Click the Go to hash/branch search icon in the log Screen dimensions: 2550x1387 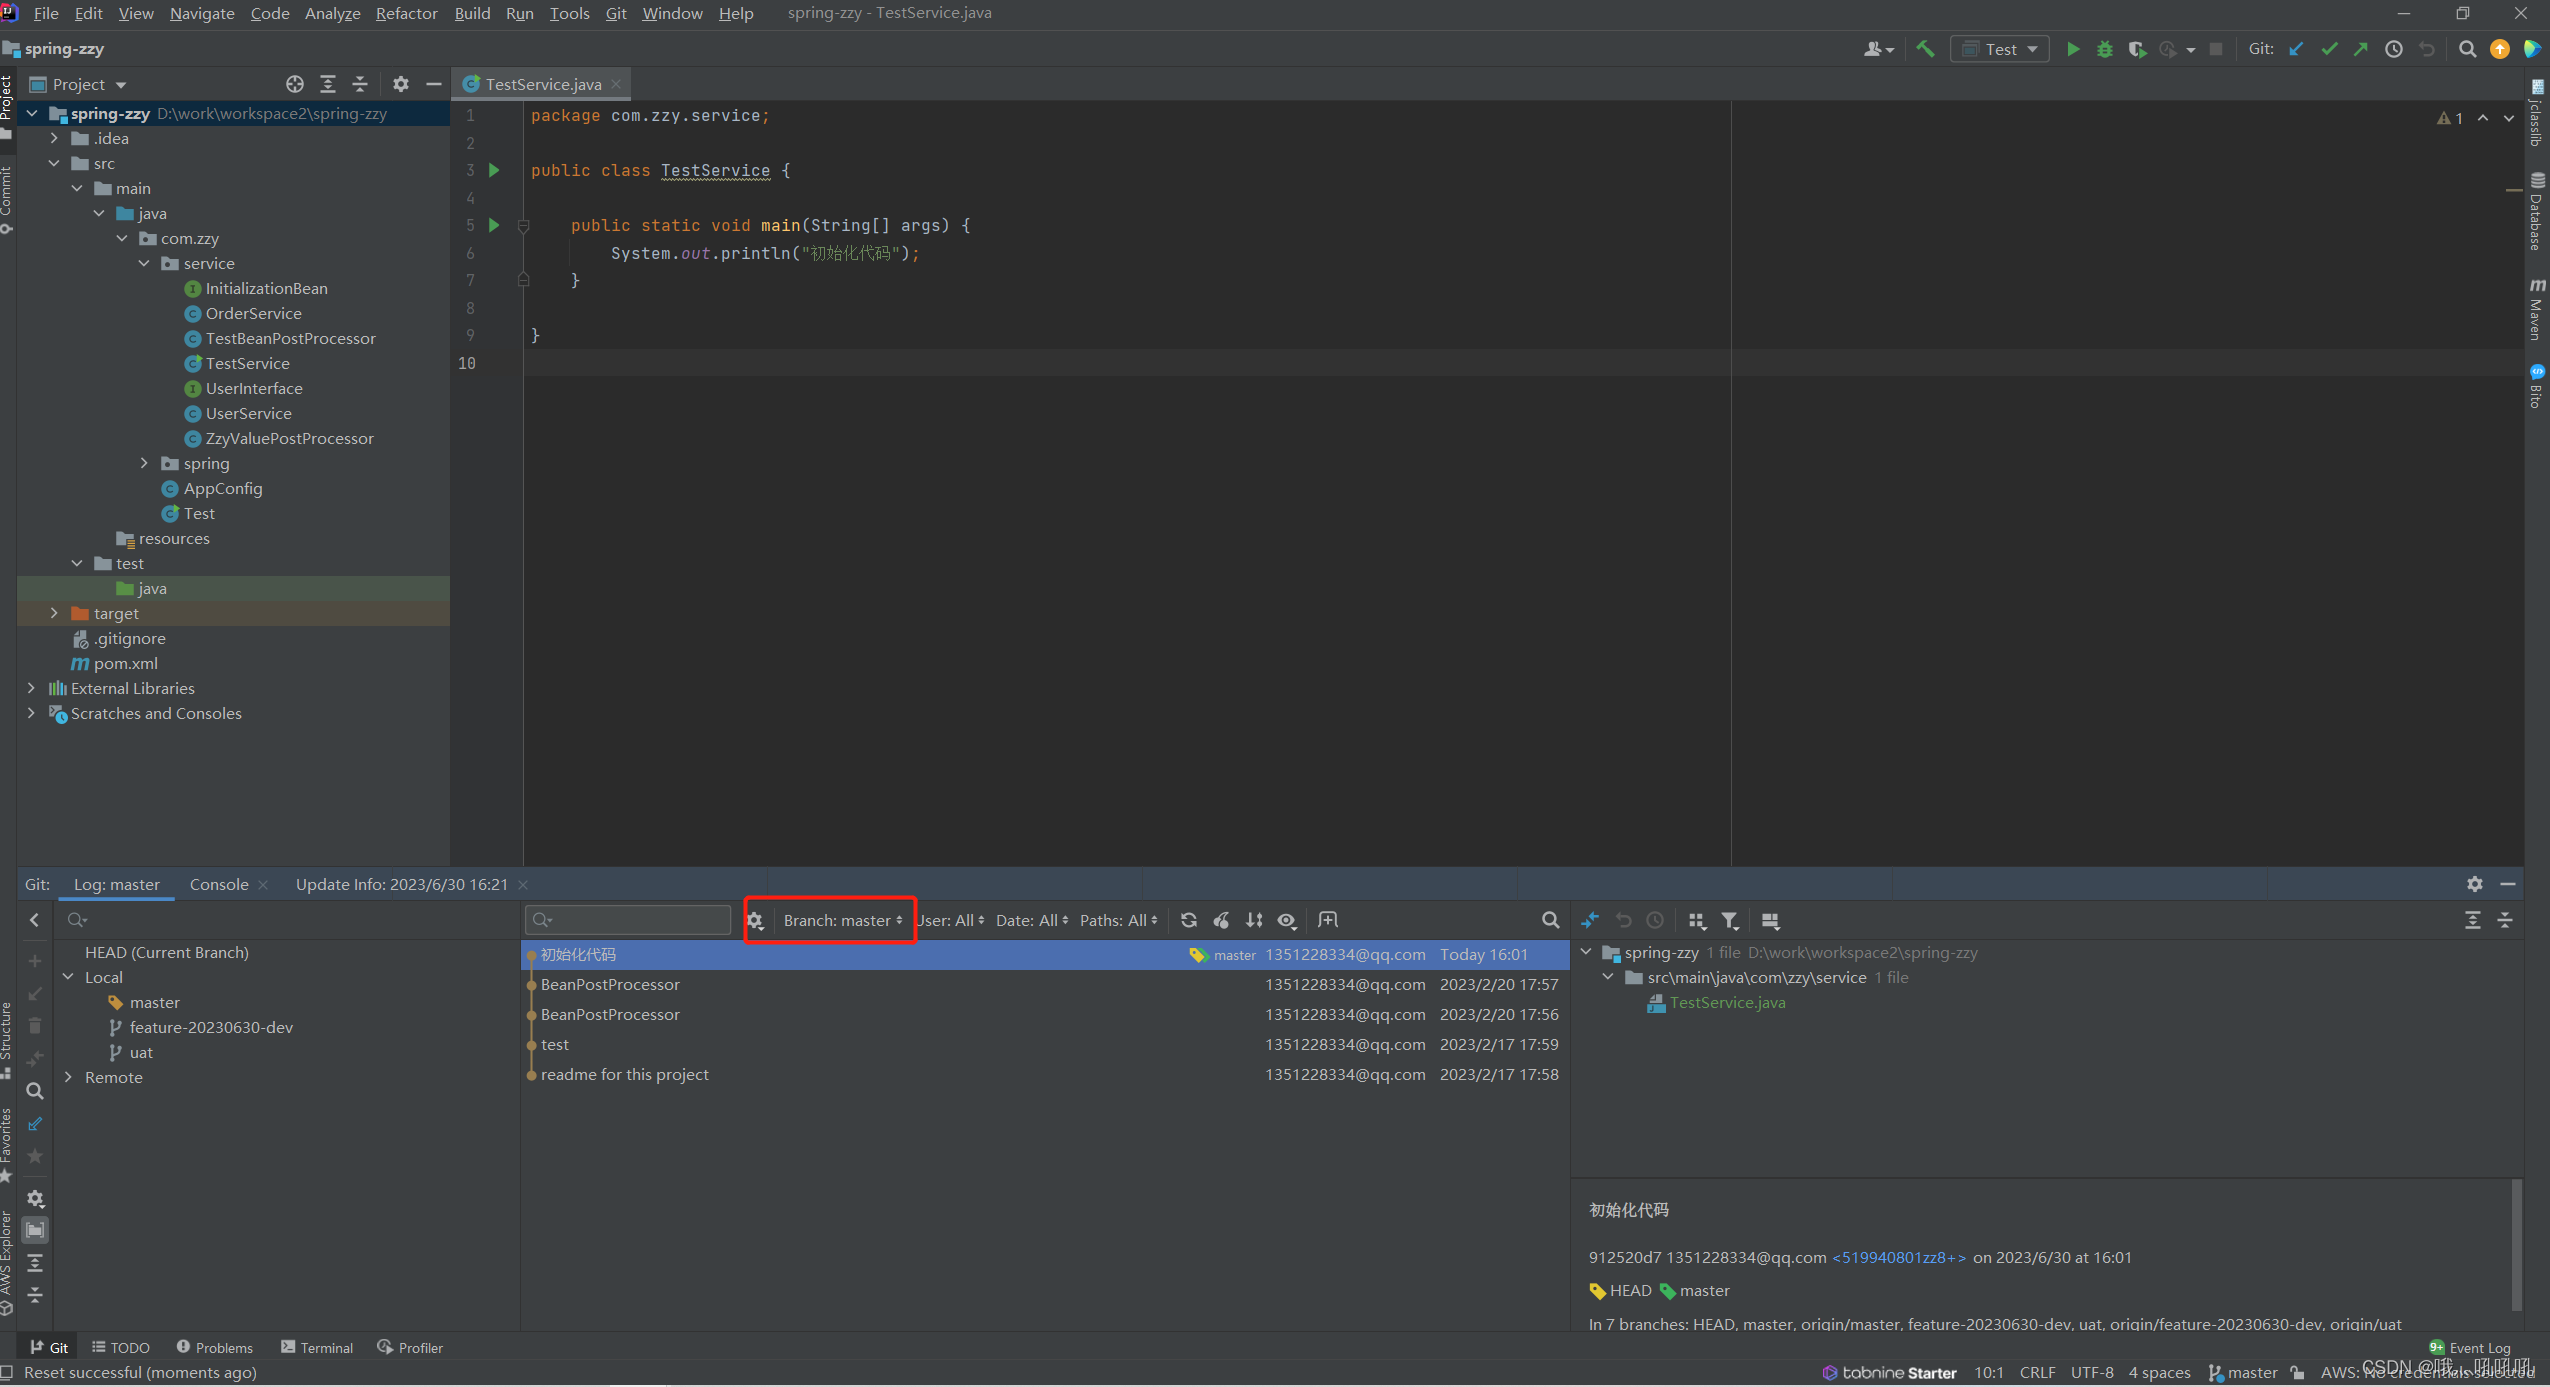[x=1550, y=920]
